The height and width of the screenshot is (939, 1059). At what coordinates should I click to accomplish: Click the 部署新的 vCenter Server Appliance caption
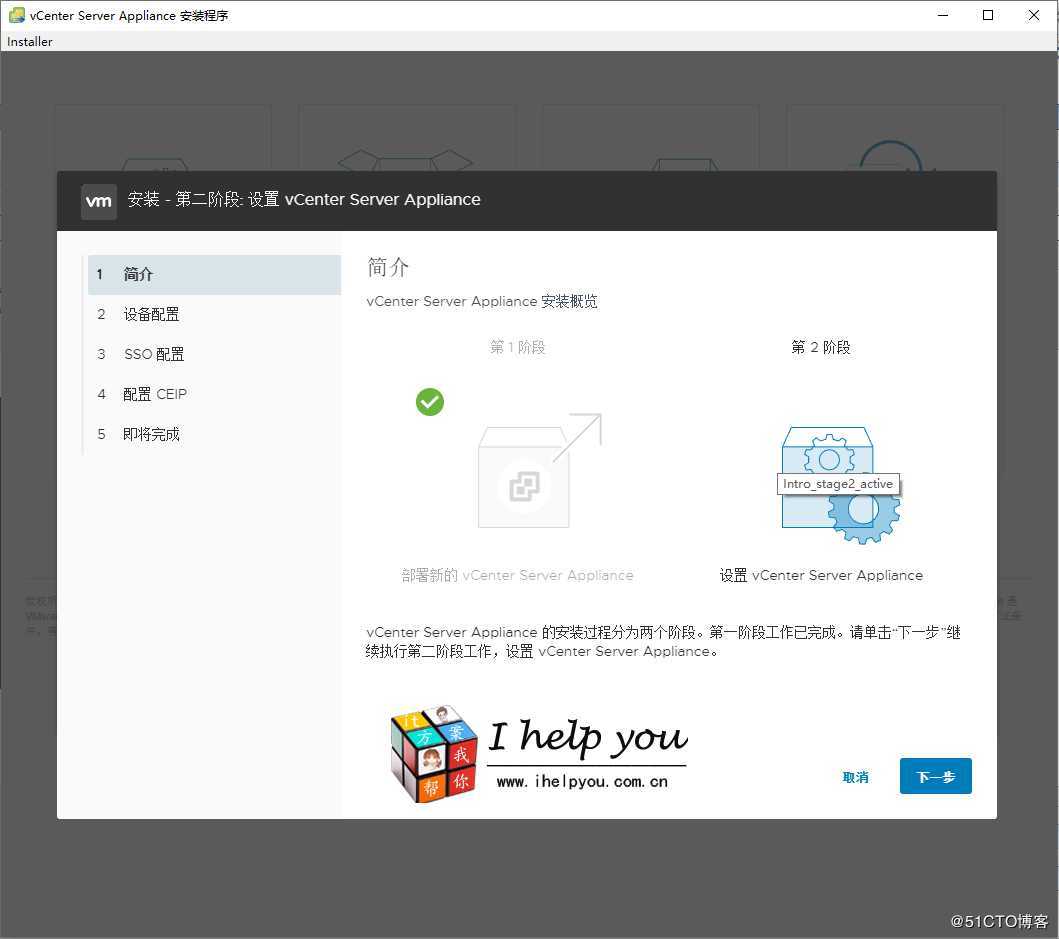pyautogui.click(x=517, y=576)
